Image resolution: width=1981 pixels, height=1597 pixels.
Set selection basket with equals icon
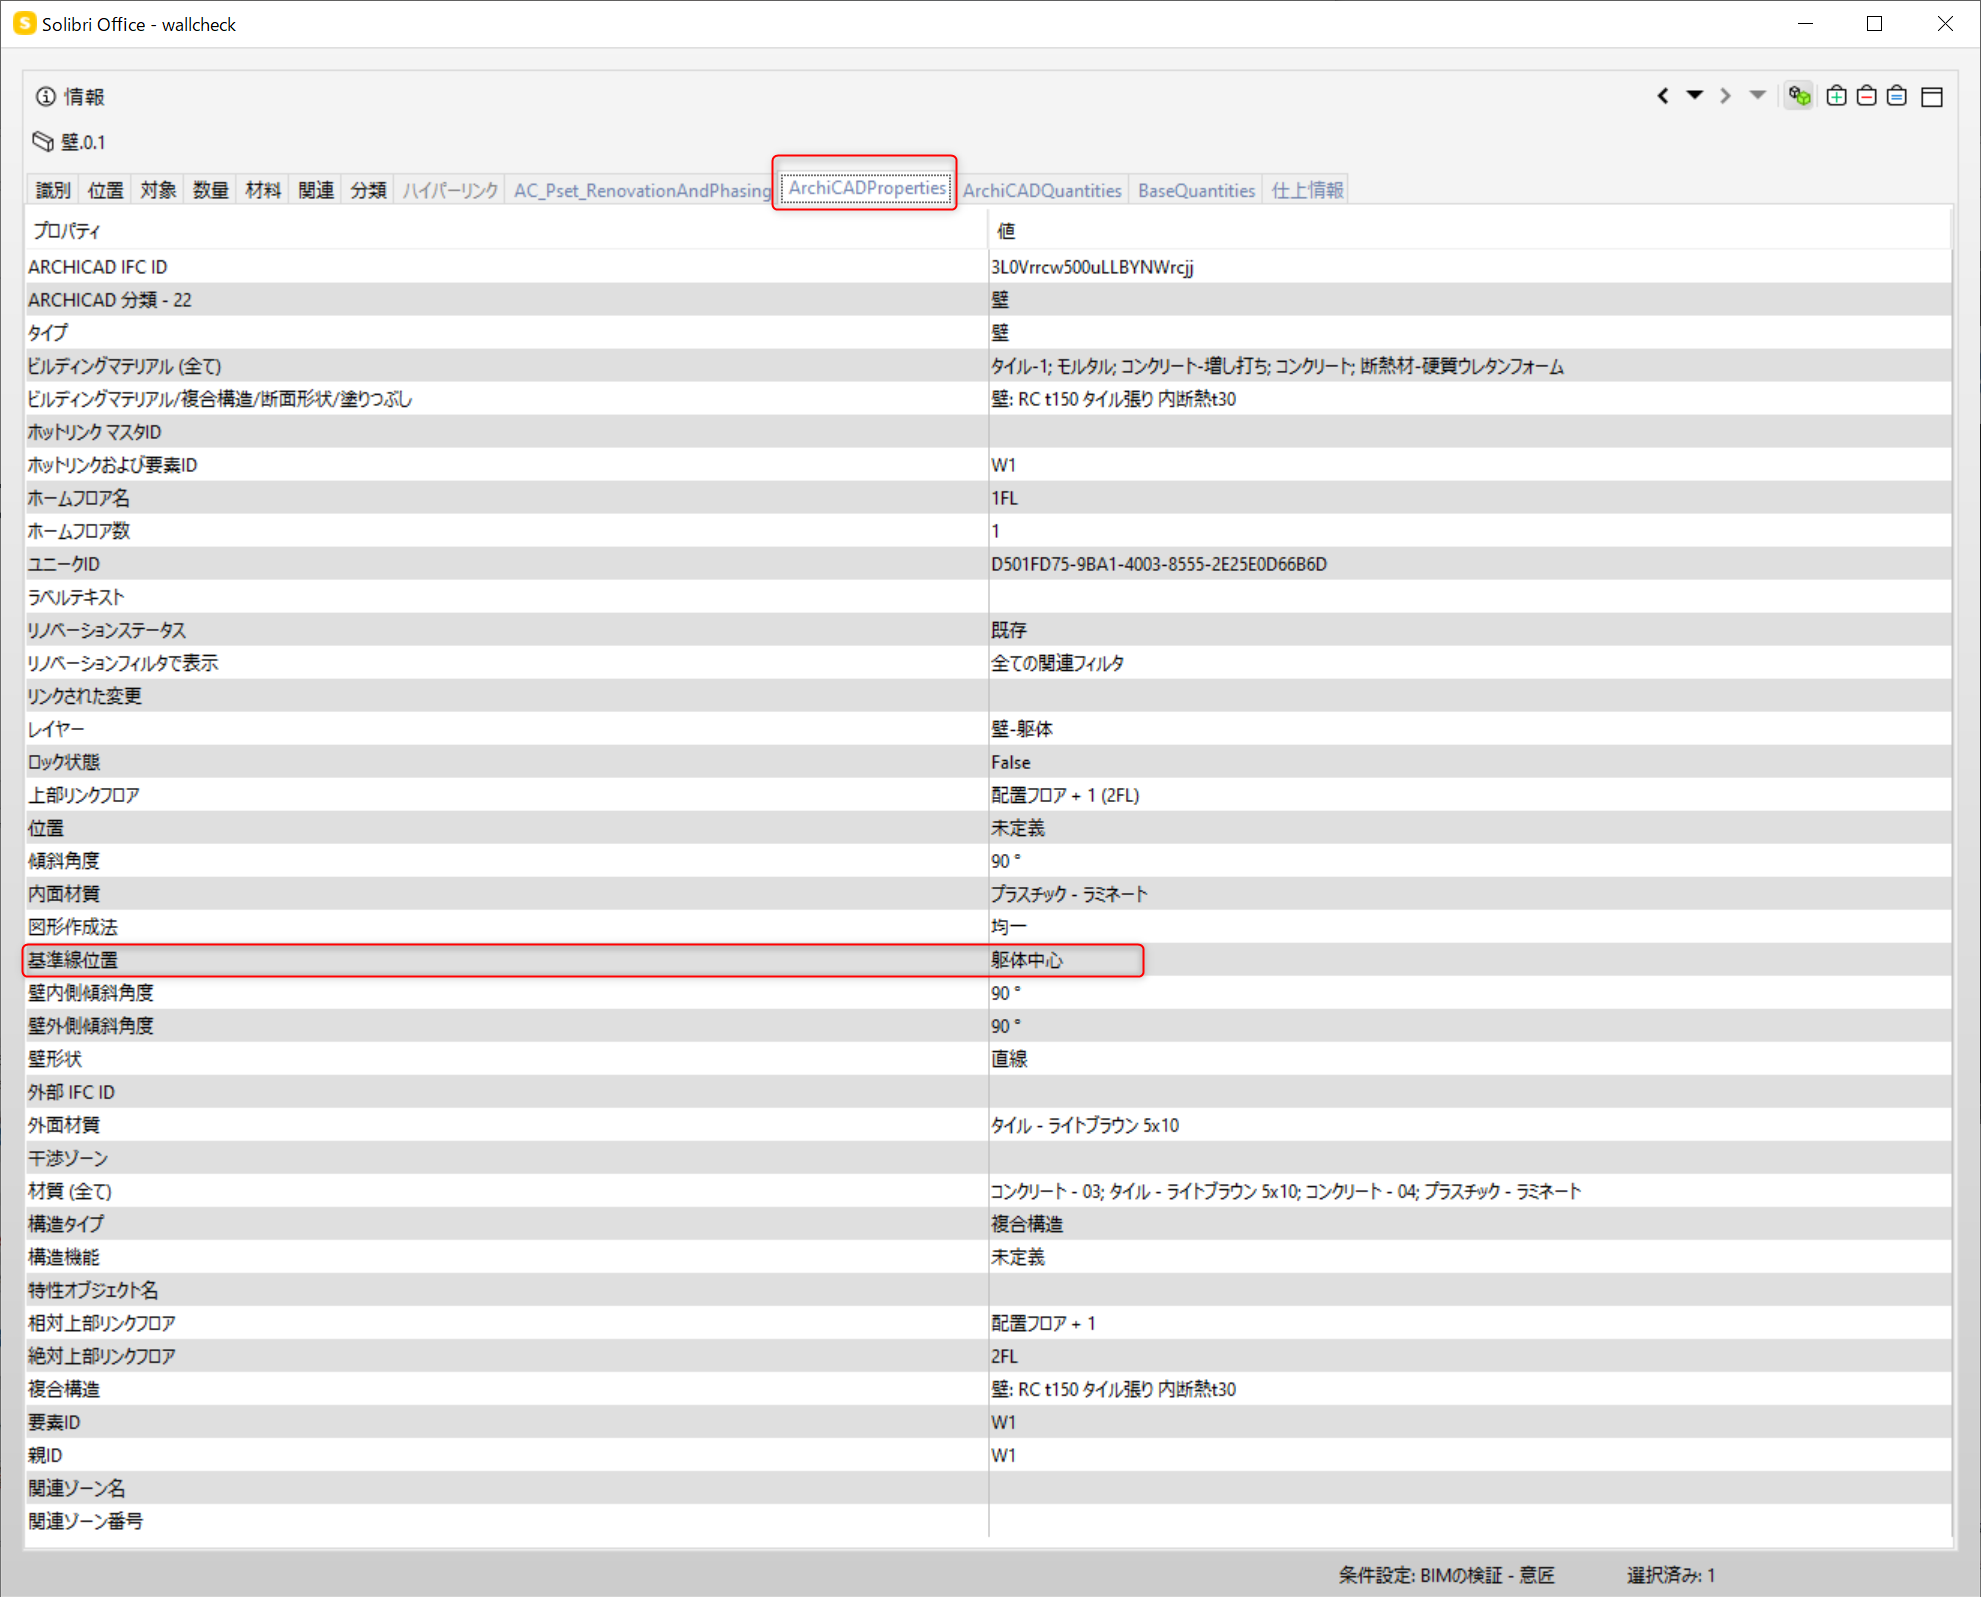(x=1897, y=96)
